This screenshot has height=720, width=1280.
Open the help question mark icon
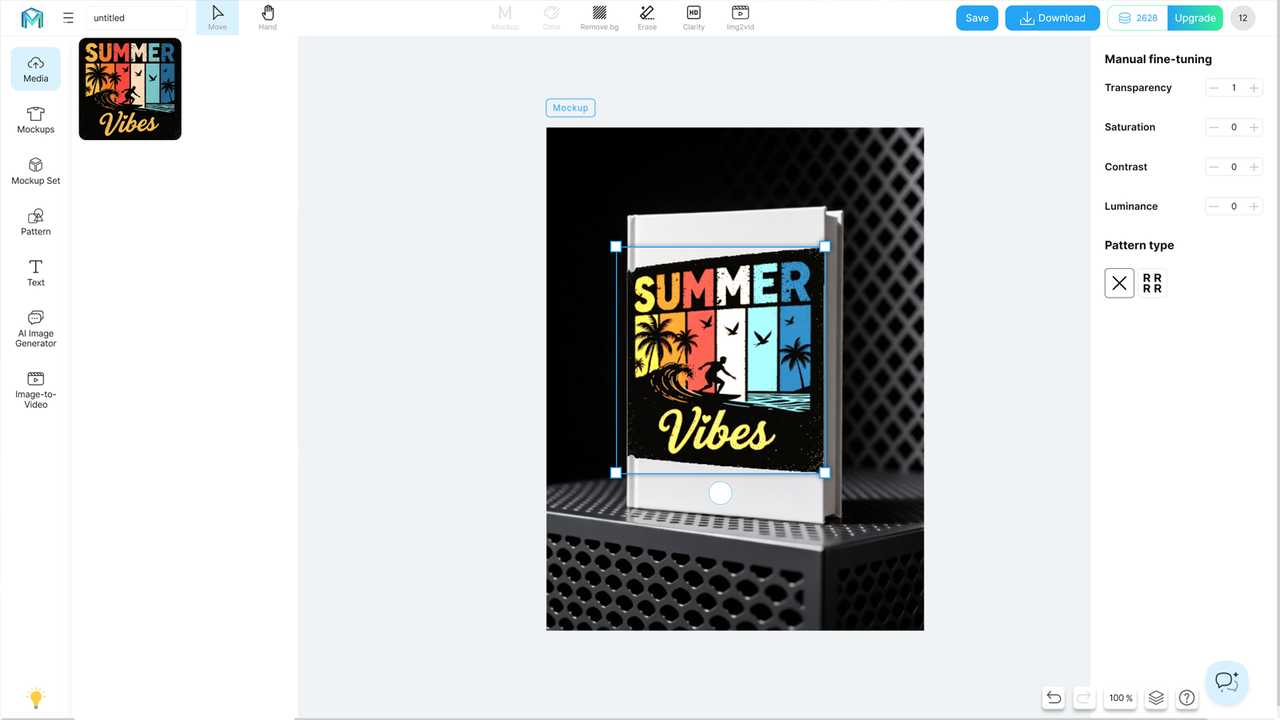[1187, 698]
